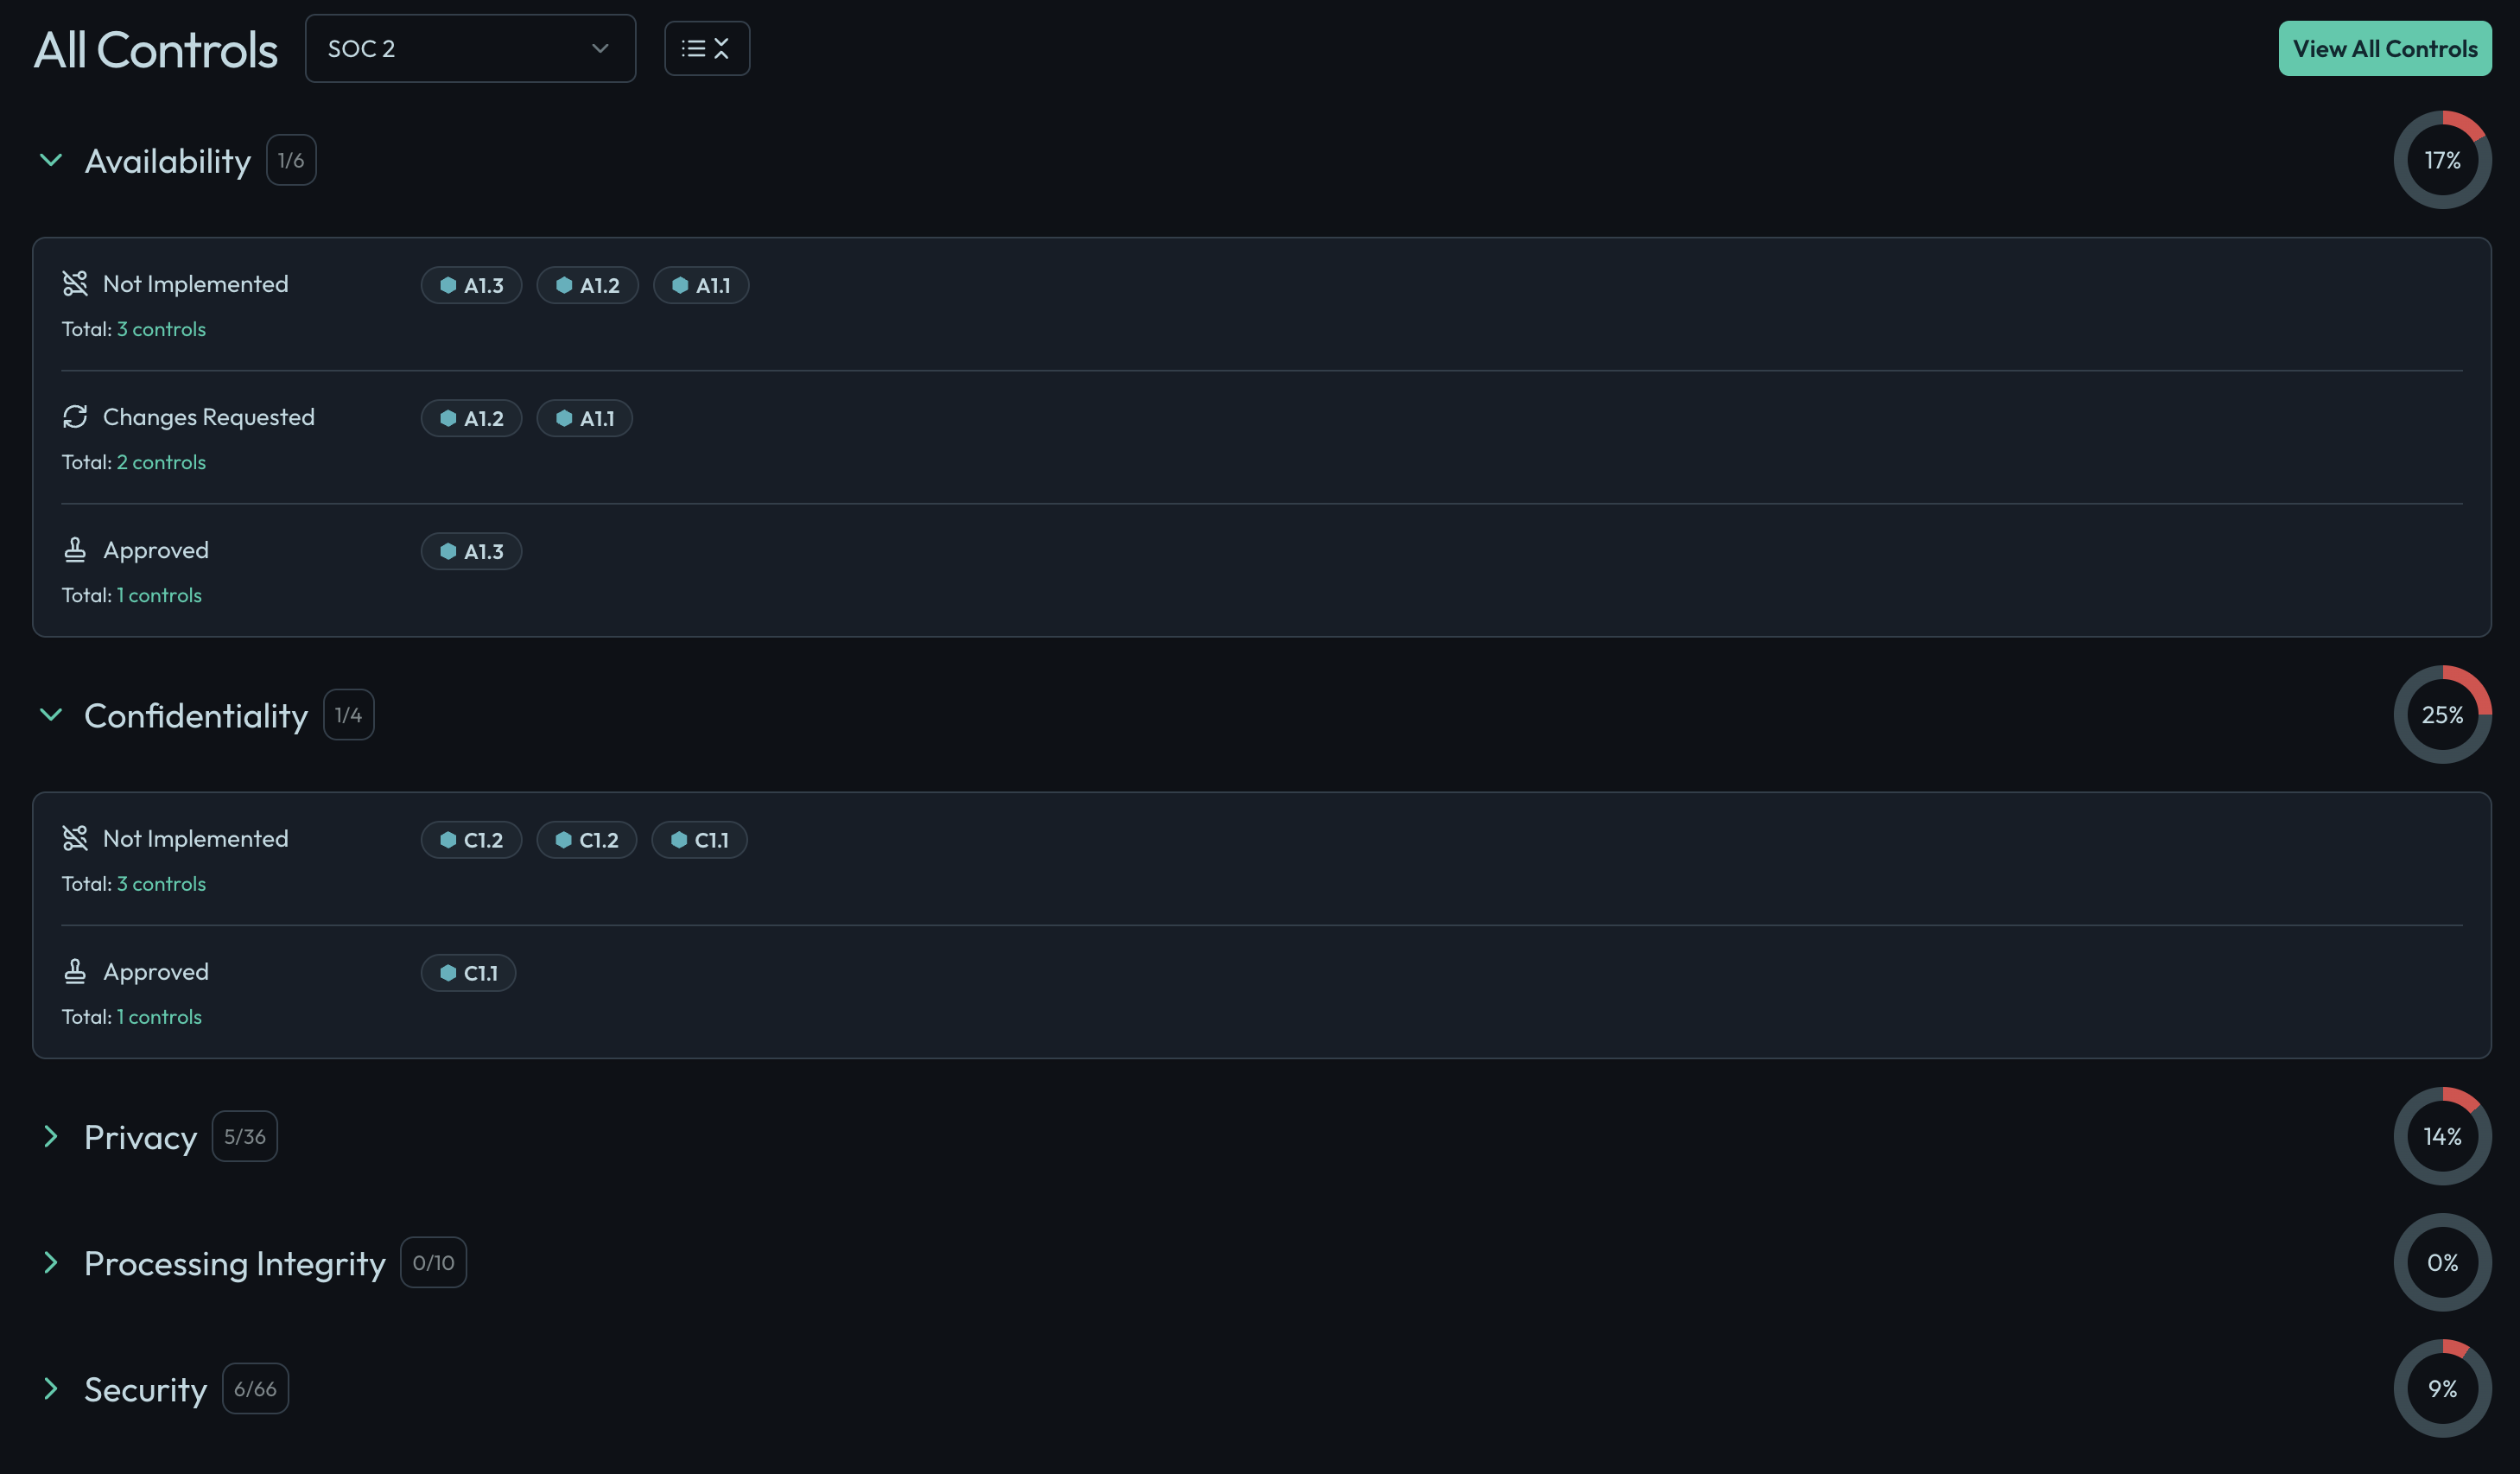Expand the Security section

click(51, 1388)
